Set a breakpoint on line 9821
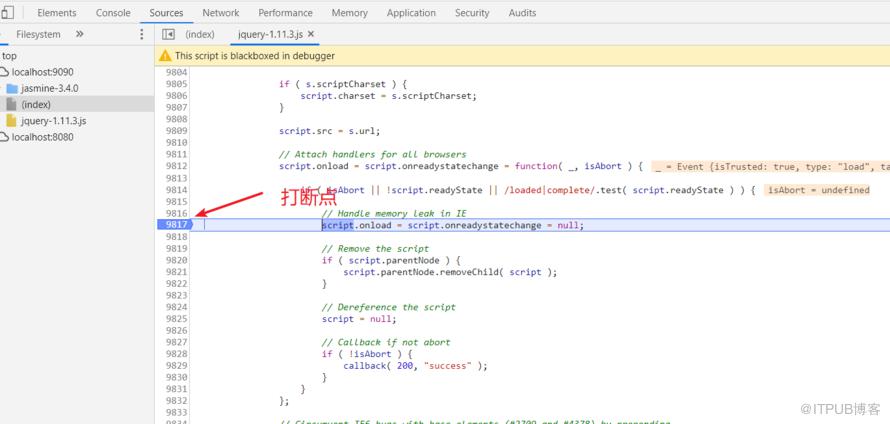 click(x=176, y=272)
